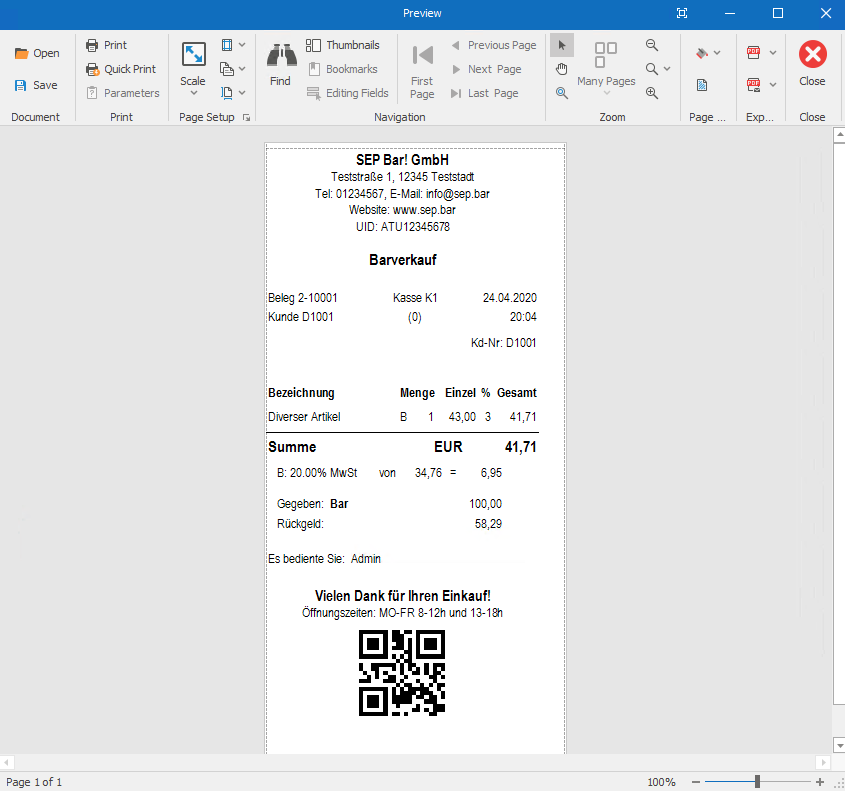Click the plus button beside zoom slider
Image resolution: width=845 pixels, height=791 pixels.
(x=820, y=782)
